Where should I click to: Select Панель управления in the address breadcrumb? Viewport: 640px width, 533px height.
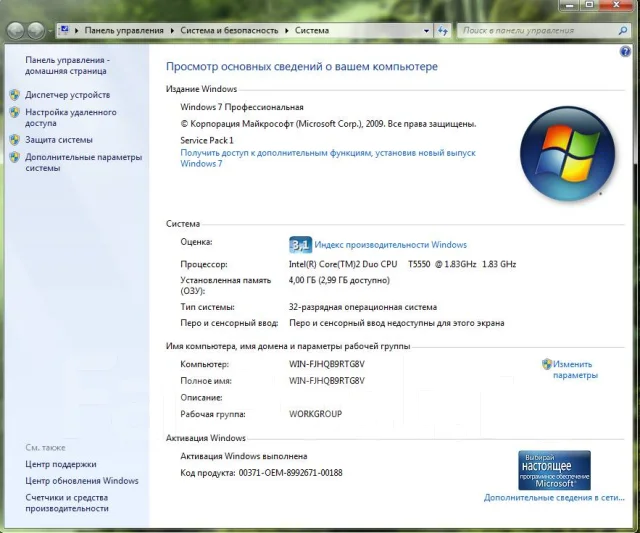pos(124,31)
